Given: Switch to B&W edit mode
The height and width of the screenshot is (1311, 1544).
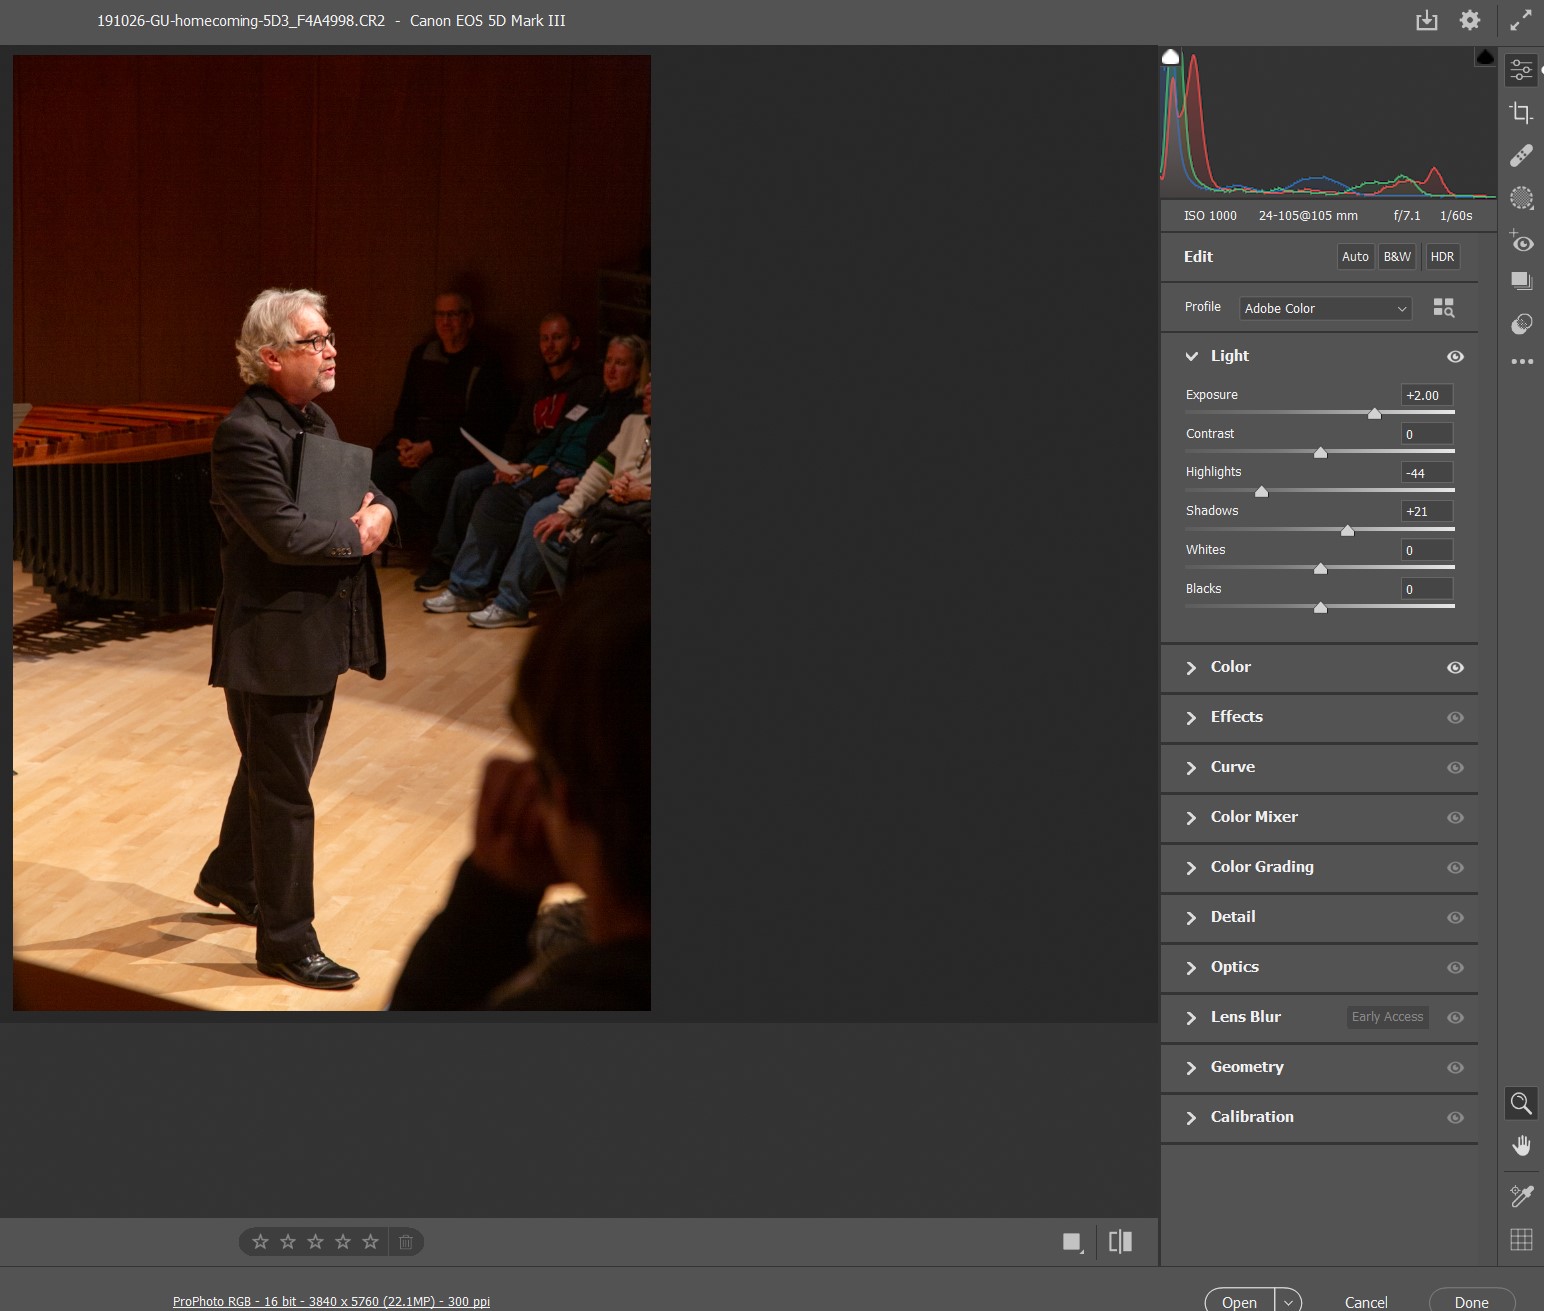Looking at the screenshot, I should pos(1397,257).
